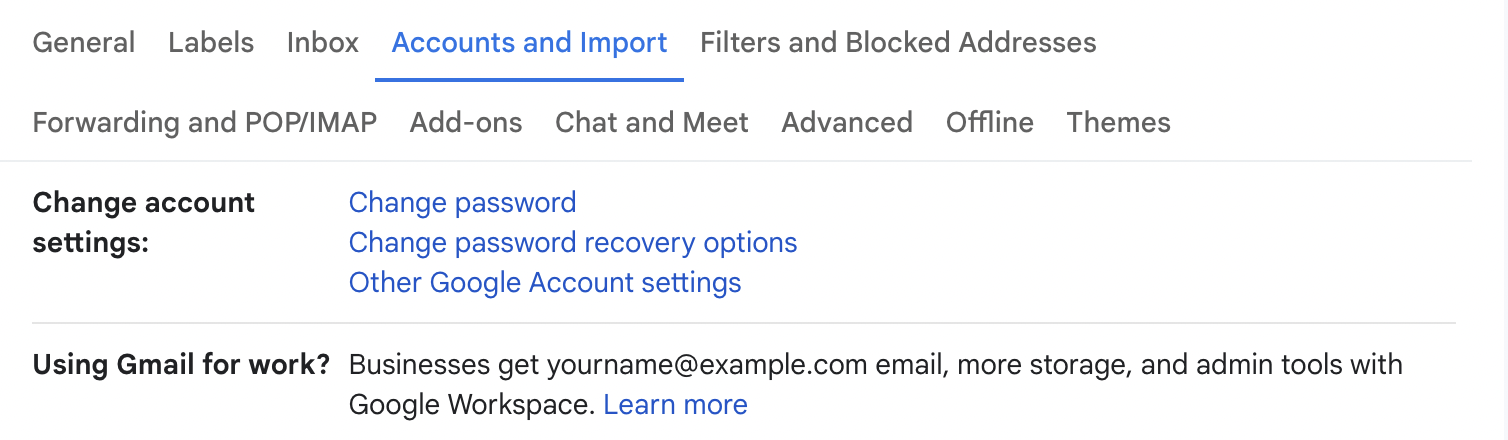Click the 'Using Gmail for work?' heading
Screen dimensions: 1508x440
tap(181, 365)
